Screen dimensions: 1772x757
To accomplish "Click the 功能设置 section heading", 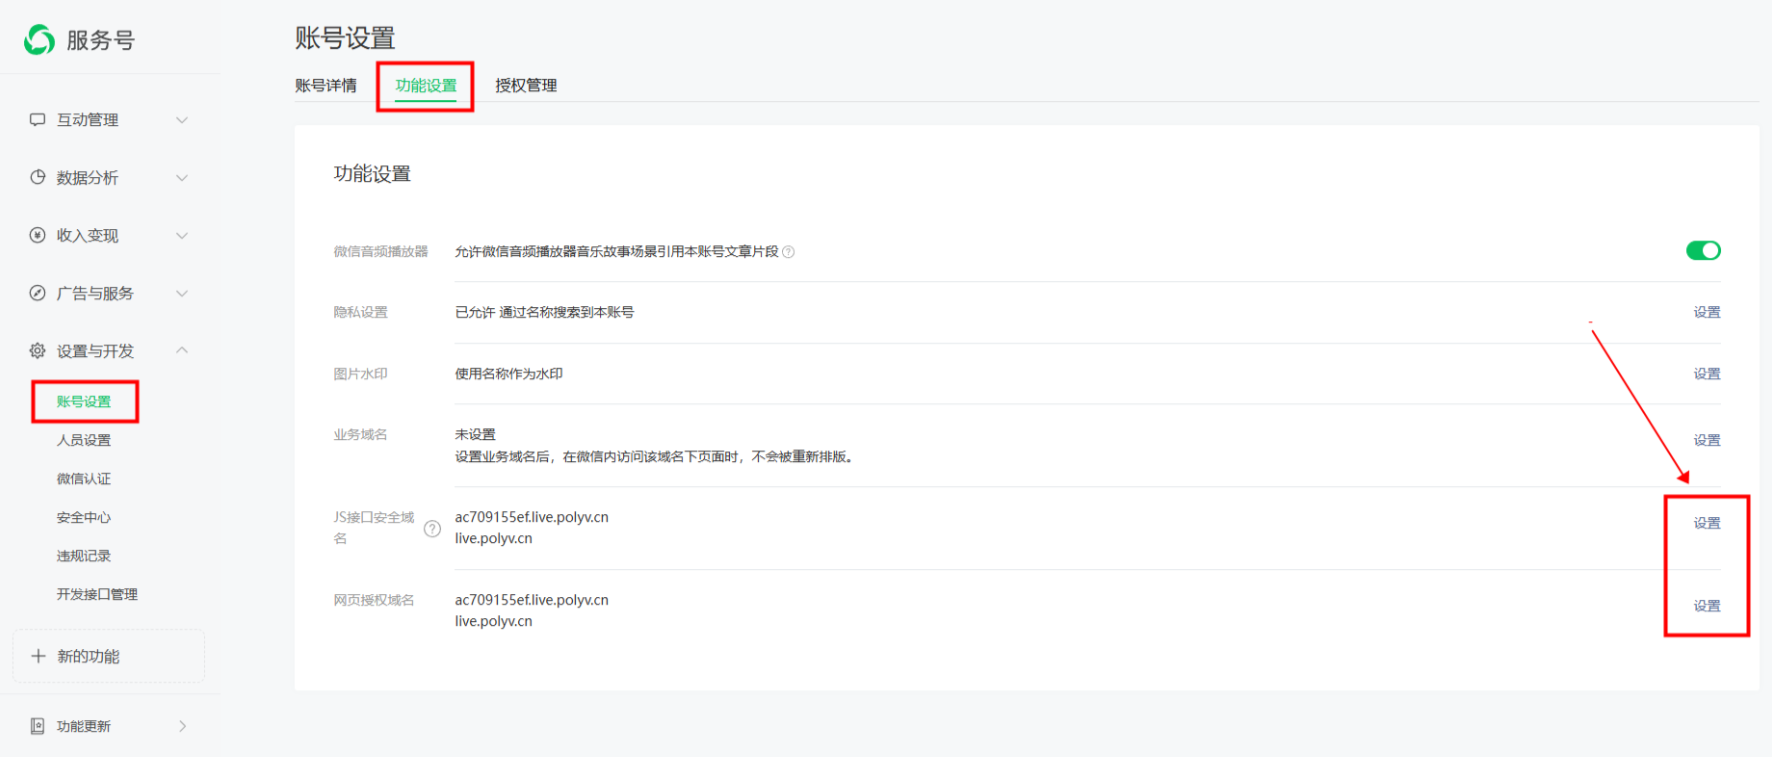I will tap(372, 174).
